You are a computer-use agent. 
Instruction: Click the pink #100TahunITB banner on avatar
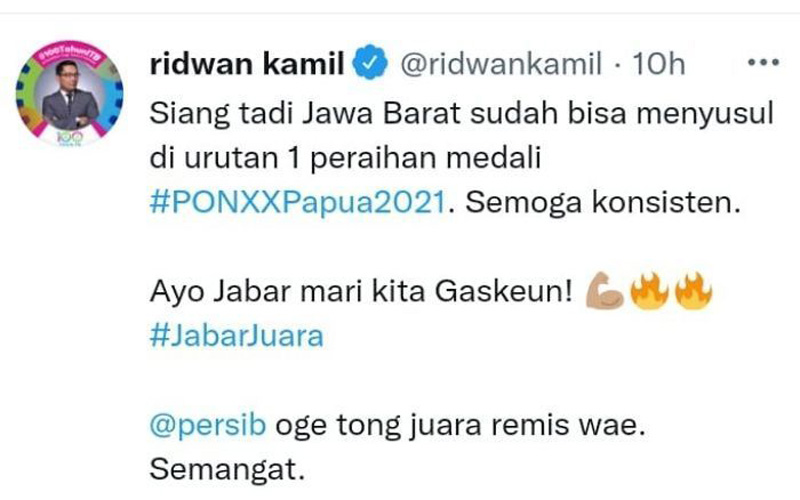(71, 54)
